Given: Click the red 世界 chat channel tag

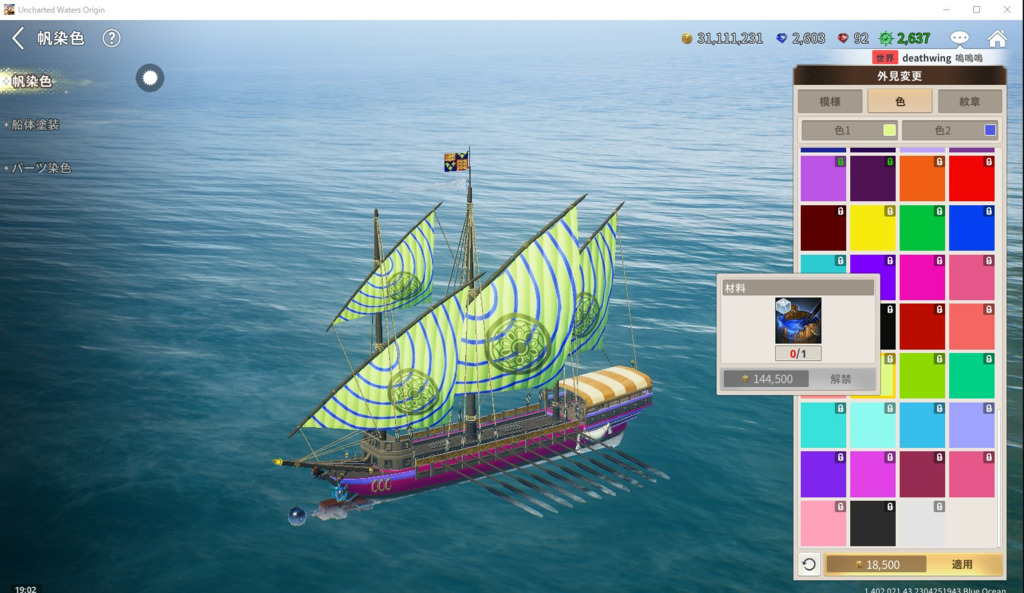Looking at the screenshot, I should (x=885, y=58).
